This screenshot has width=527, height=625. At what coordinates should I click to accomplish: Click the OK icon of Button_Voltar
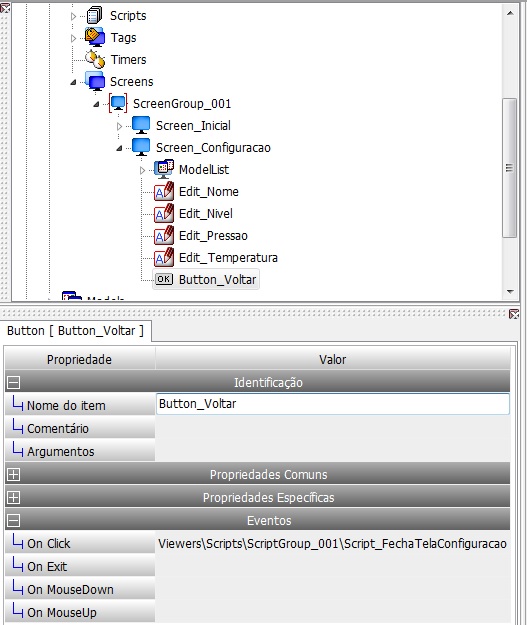[x=164, y=279]
